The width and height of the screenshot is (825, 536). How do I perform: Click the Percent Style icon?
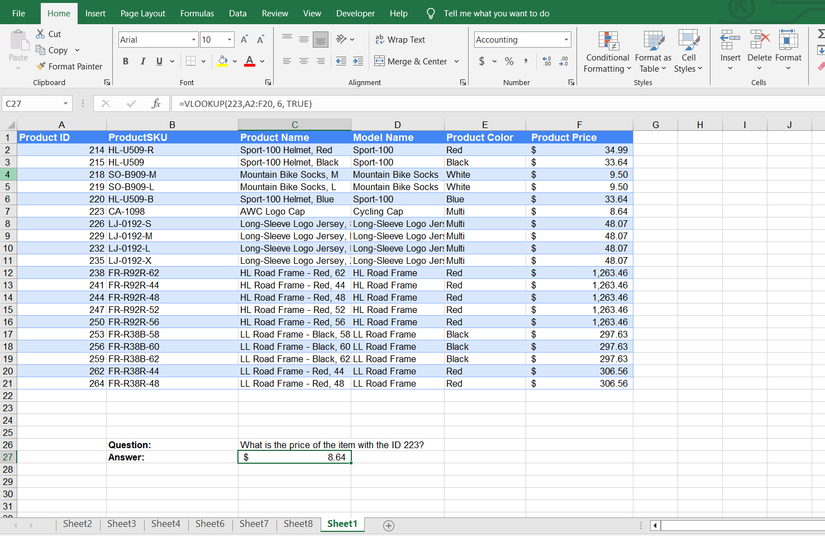(x=508, y=62)
